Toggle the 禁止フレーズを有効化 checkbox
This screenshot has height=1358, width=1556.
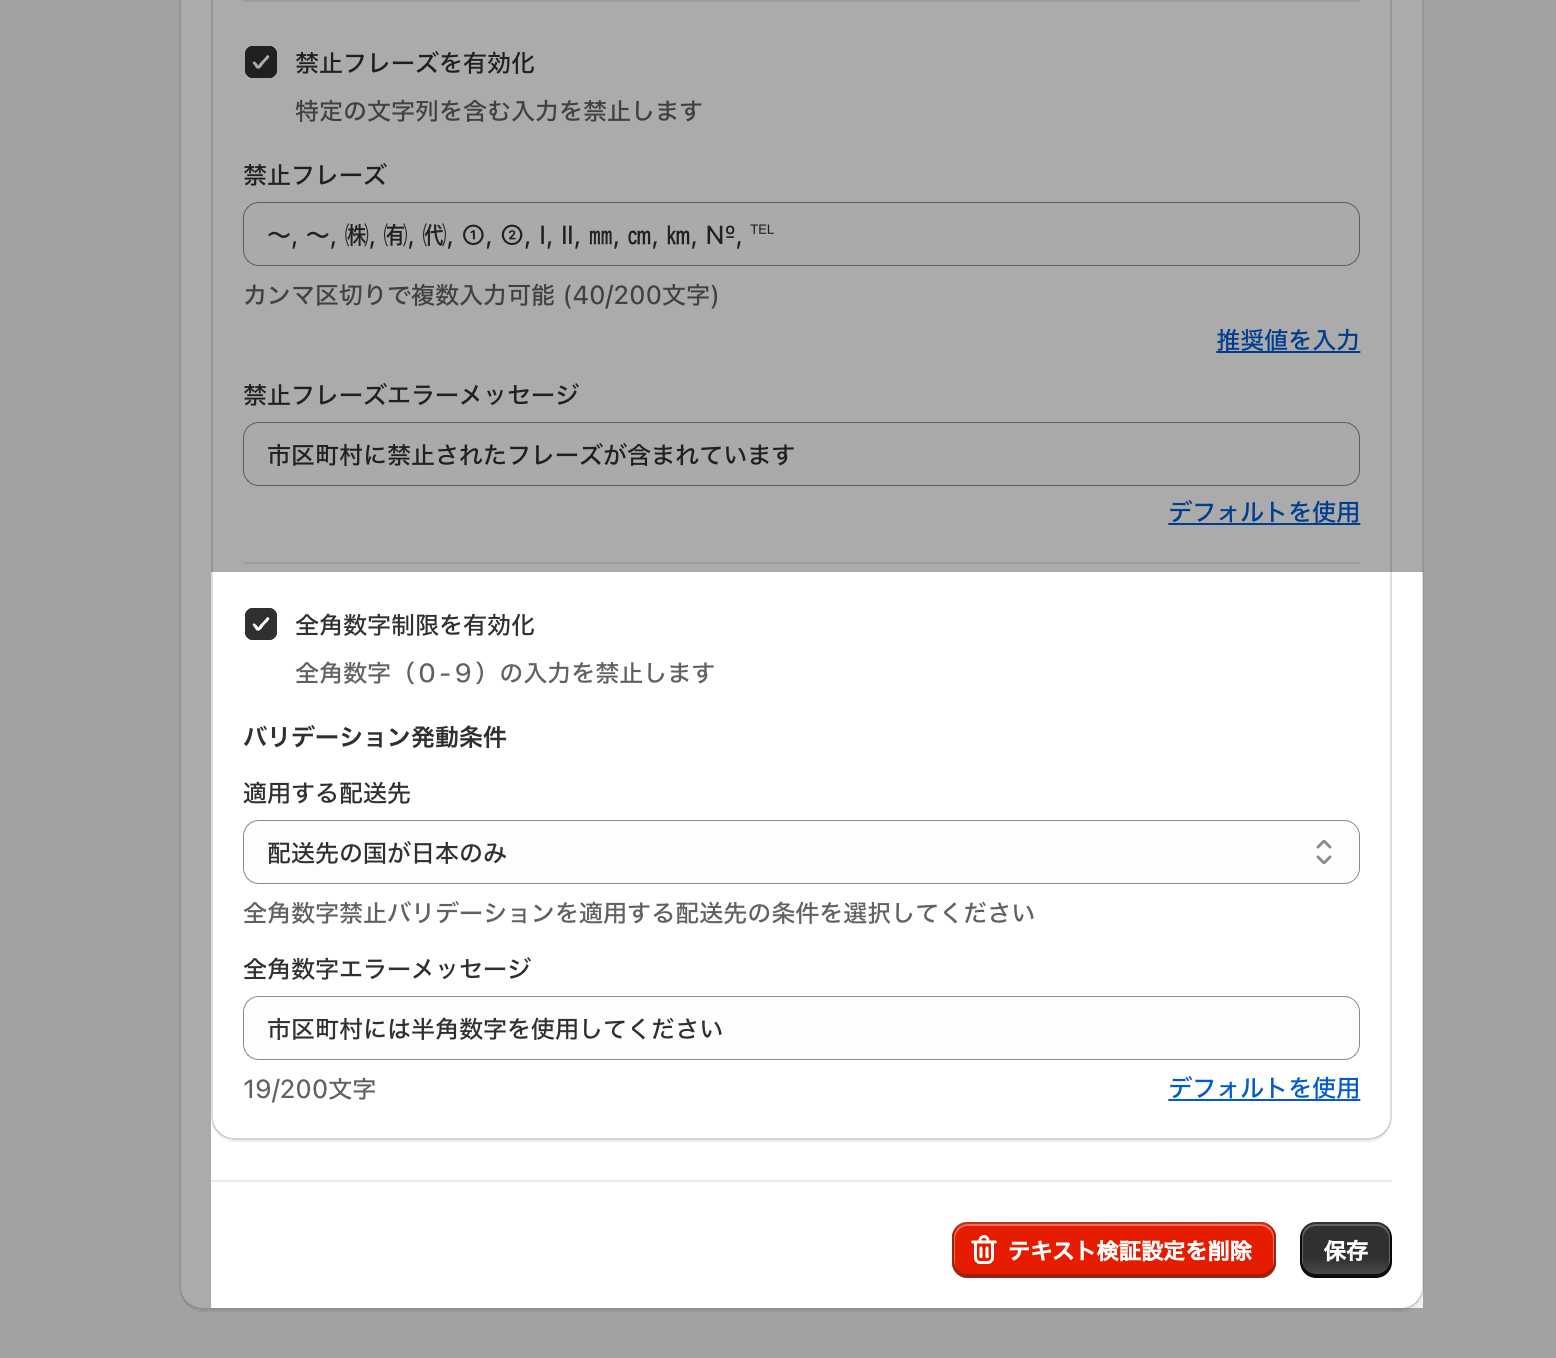261,62
